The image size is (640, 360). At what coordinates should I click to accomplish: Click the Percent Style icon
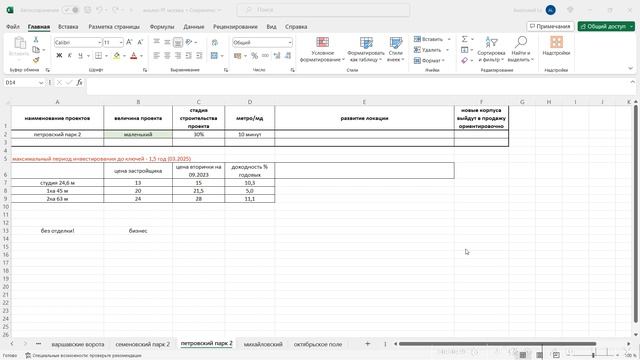(x=254, y=56)
